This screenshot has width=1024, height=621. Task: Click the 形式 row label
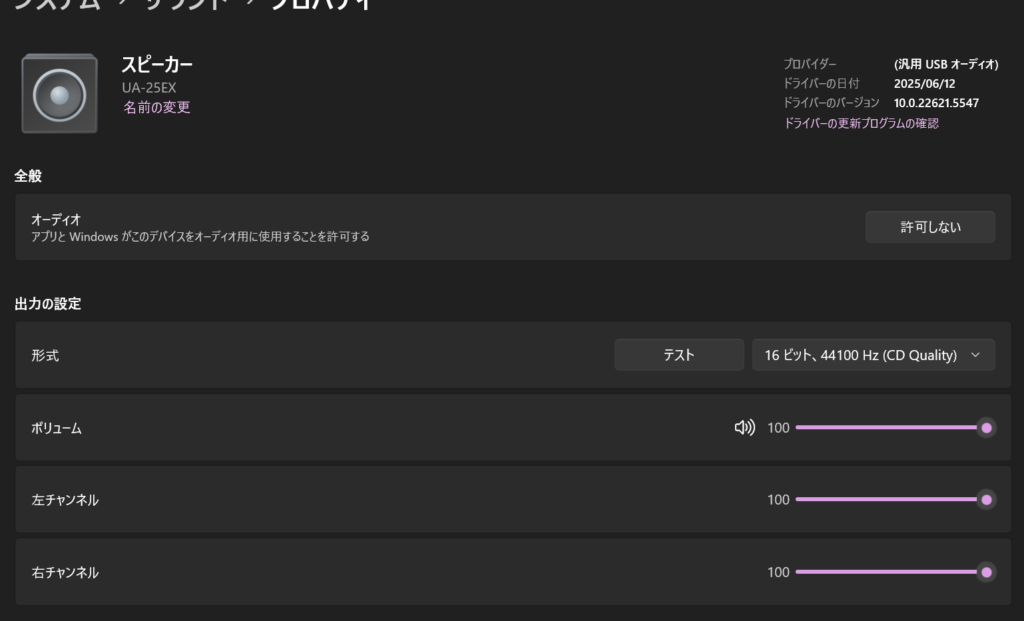click(x=45, y=355)
